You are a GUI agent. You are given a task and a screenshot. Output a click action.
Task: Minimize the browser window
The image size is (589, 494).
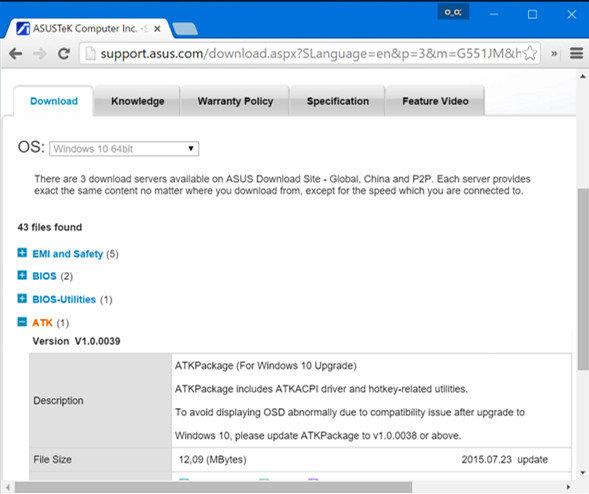pyautogui.click(x=494, y=14)
